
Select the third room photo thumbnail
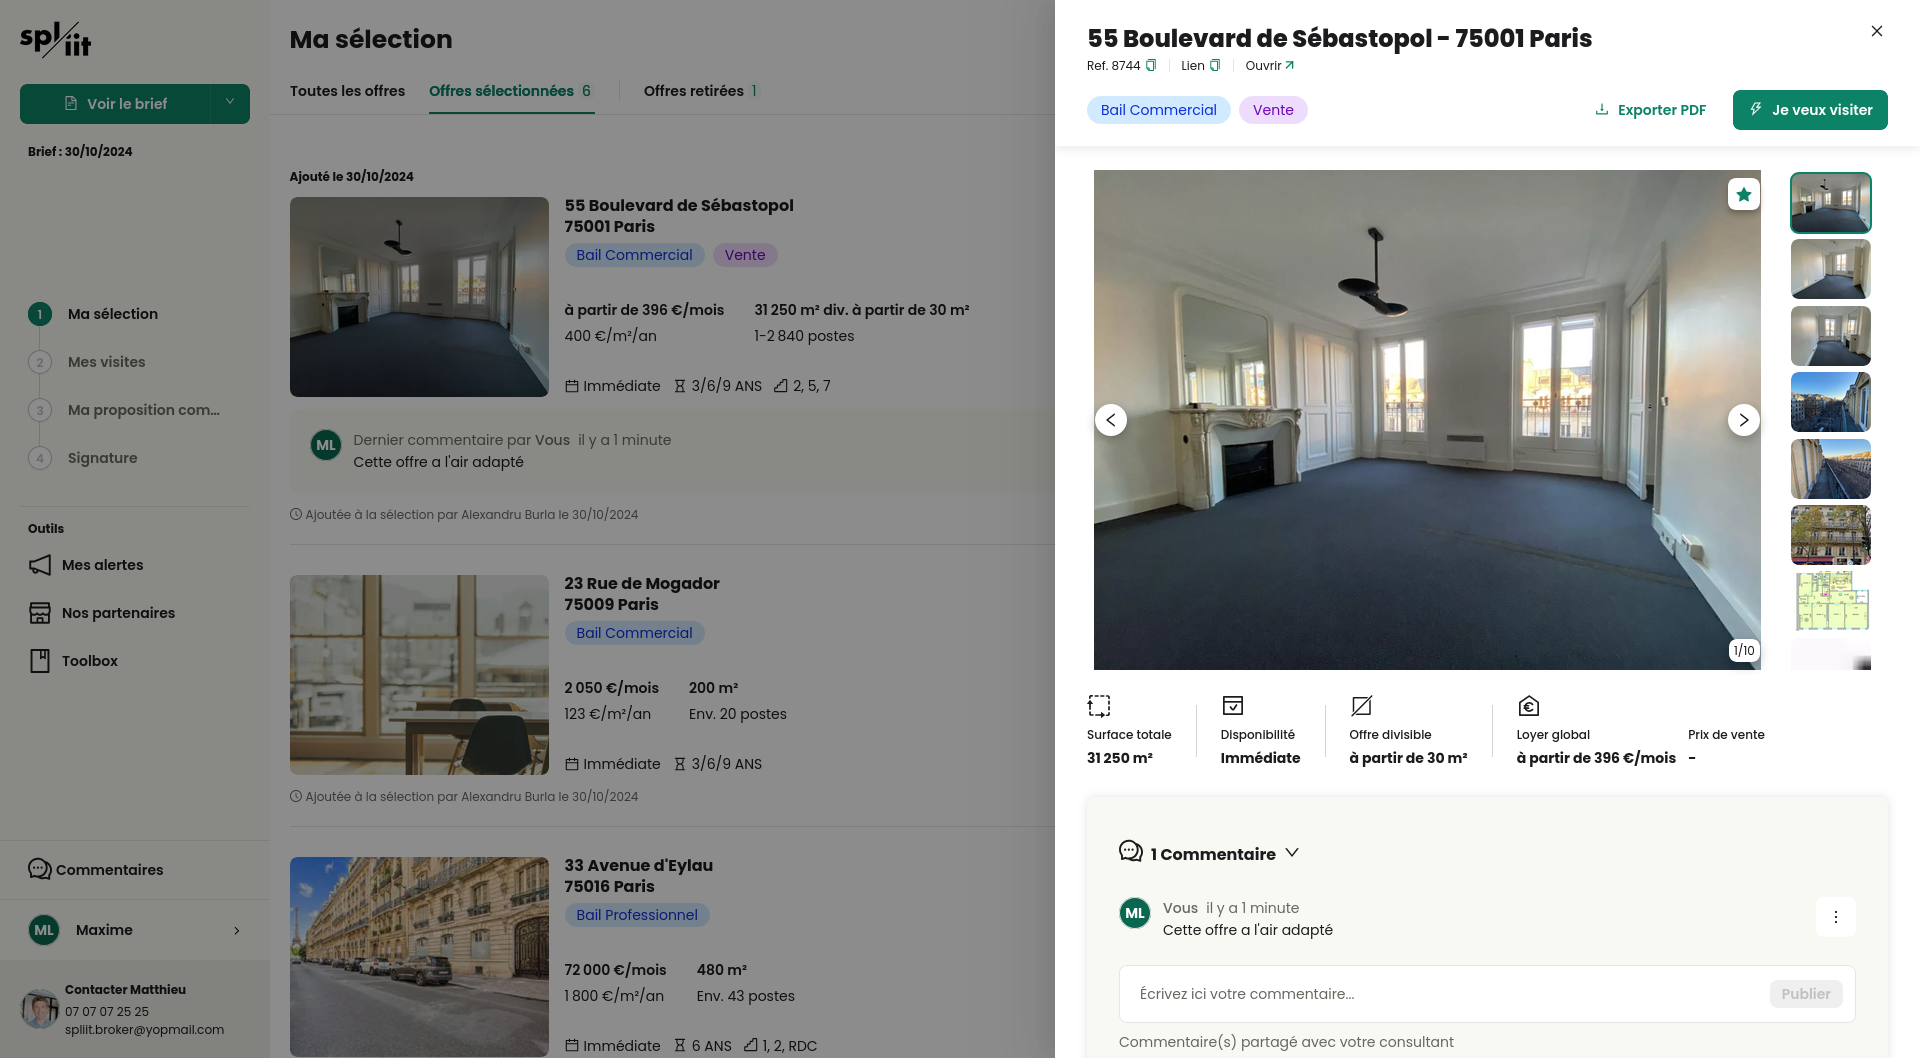coord(1830,336)
